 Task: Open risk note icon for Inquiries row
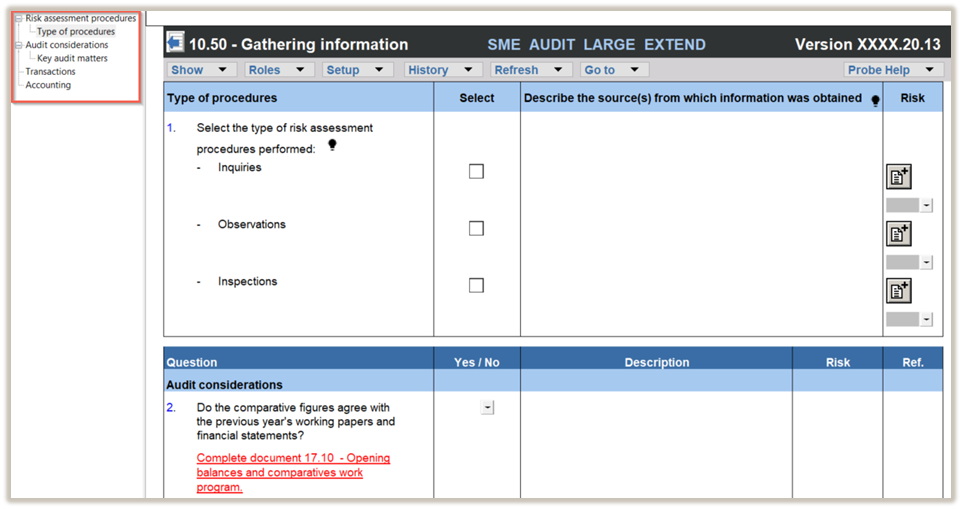pyautogui.click(x=898, y=177)
